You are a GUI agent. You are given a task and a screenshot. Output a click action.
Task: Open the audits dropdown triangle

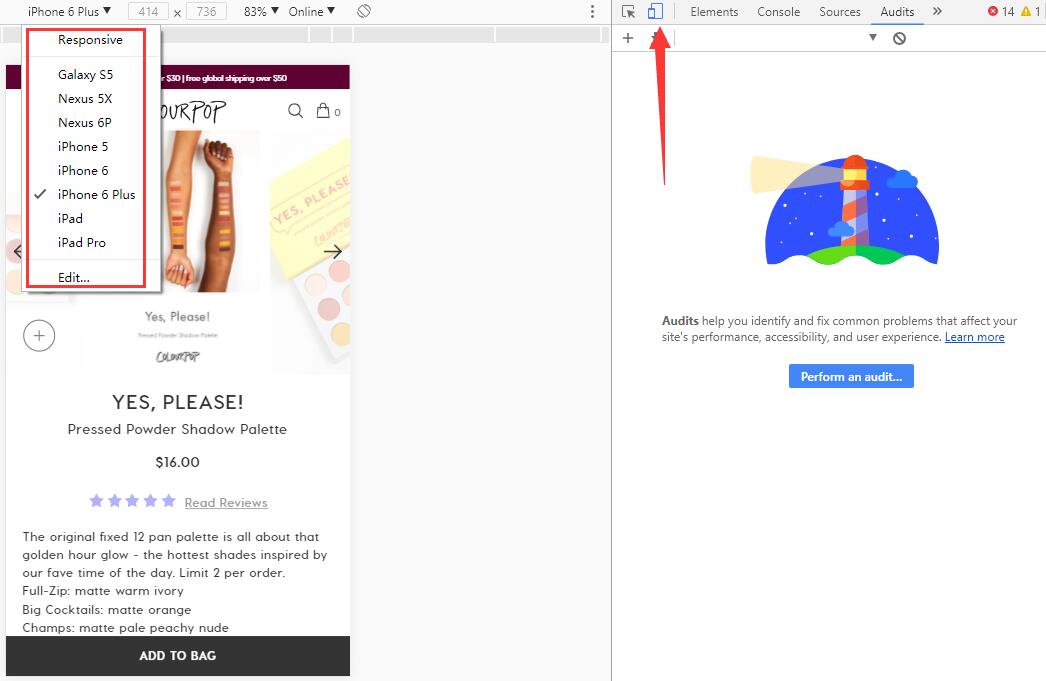[x=873, y=37]
